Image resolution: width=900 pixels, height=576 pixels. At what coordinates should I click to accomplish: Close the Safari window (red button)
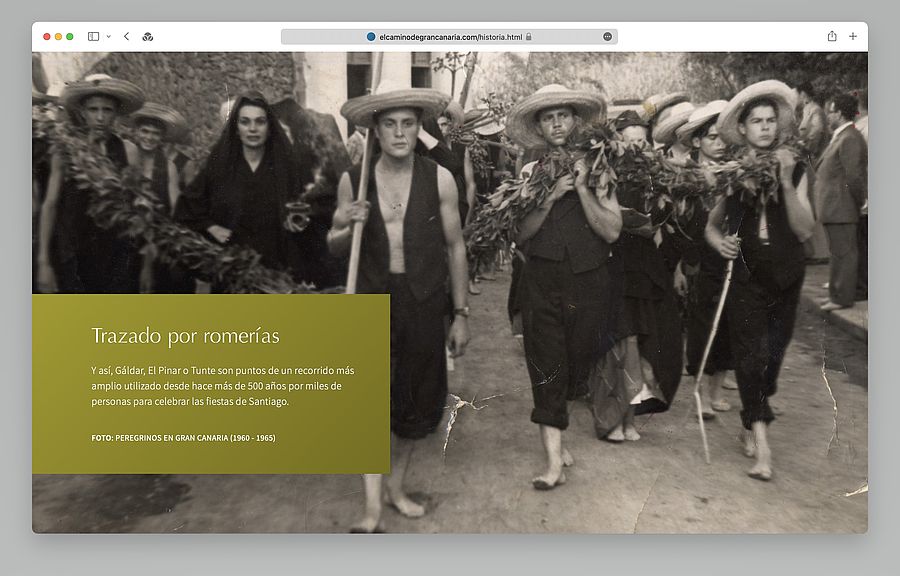point(46,37)
